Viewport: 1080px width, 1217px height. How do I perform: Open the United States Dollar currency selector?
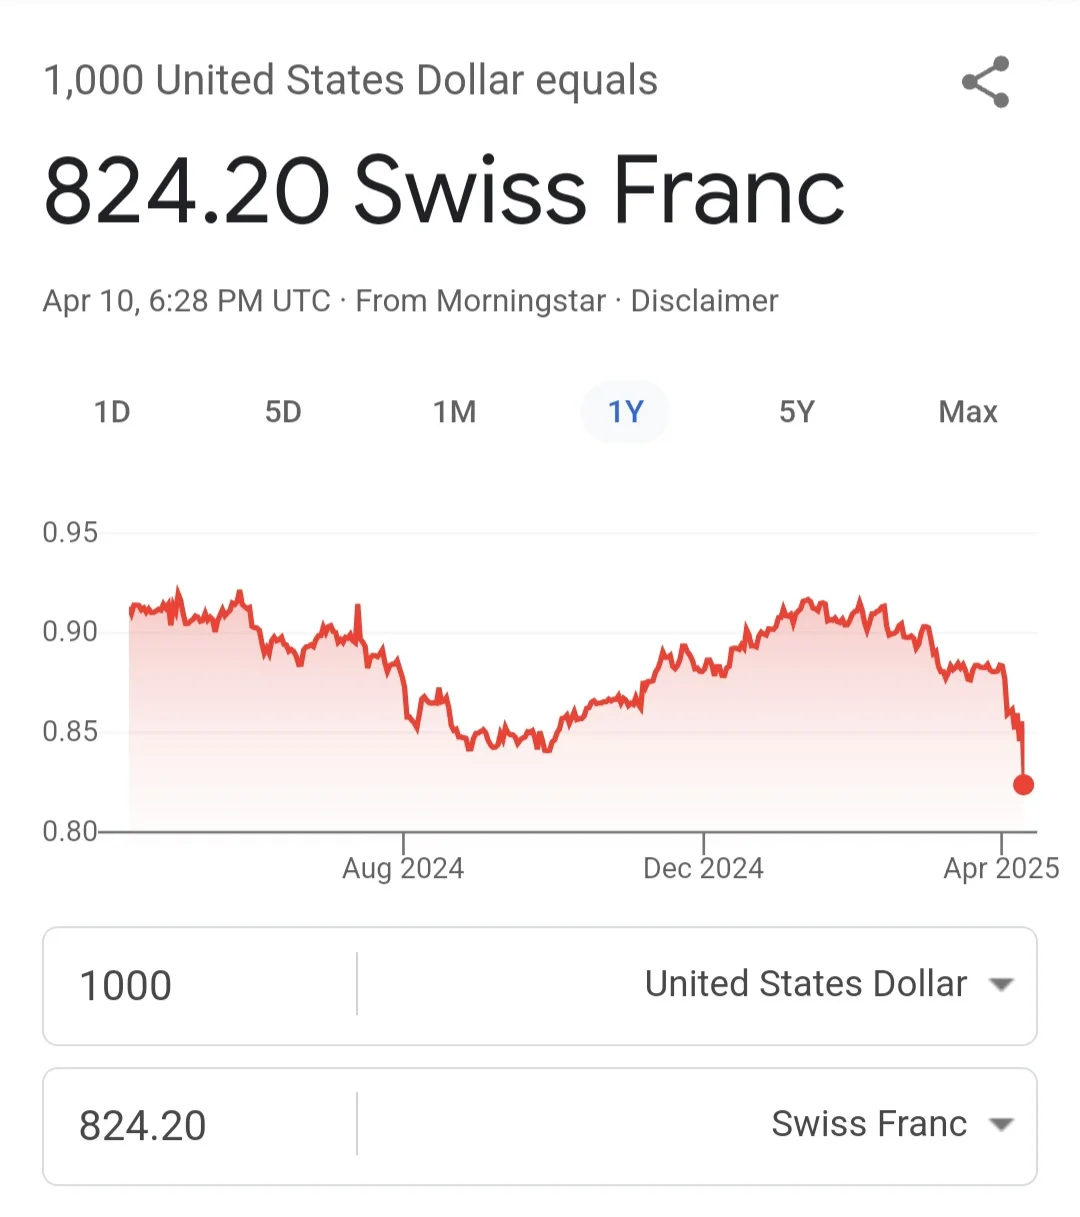click(x=806, y=985)
